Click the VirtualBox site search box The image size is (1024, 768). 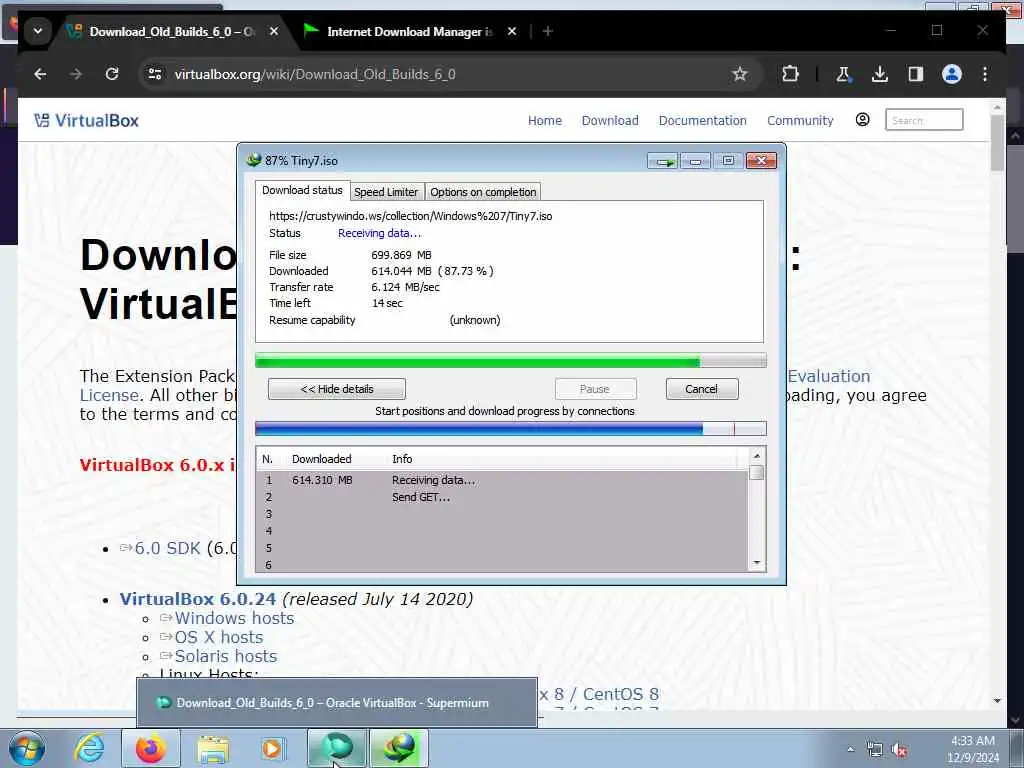tap(923, 120)
